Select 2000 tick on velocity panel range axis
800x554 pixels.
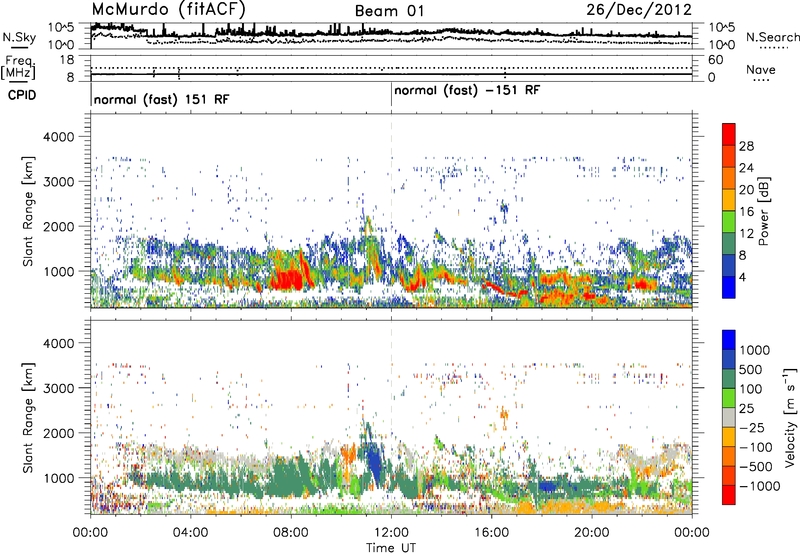click(59, 433)
